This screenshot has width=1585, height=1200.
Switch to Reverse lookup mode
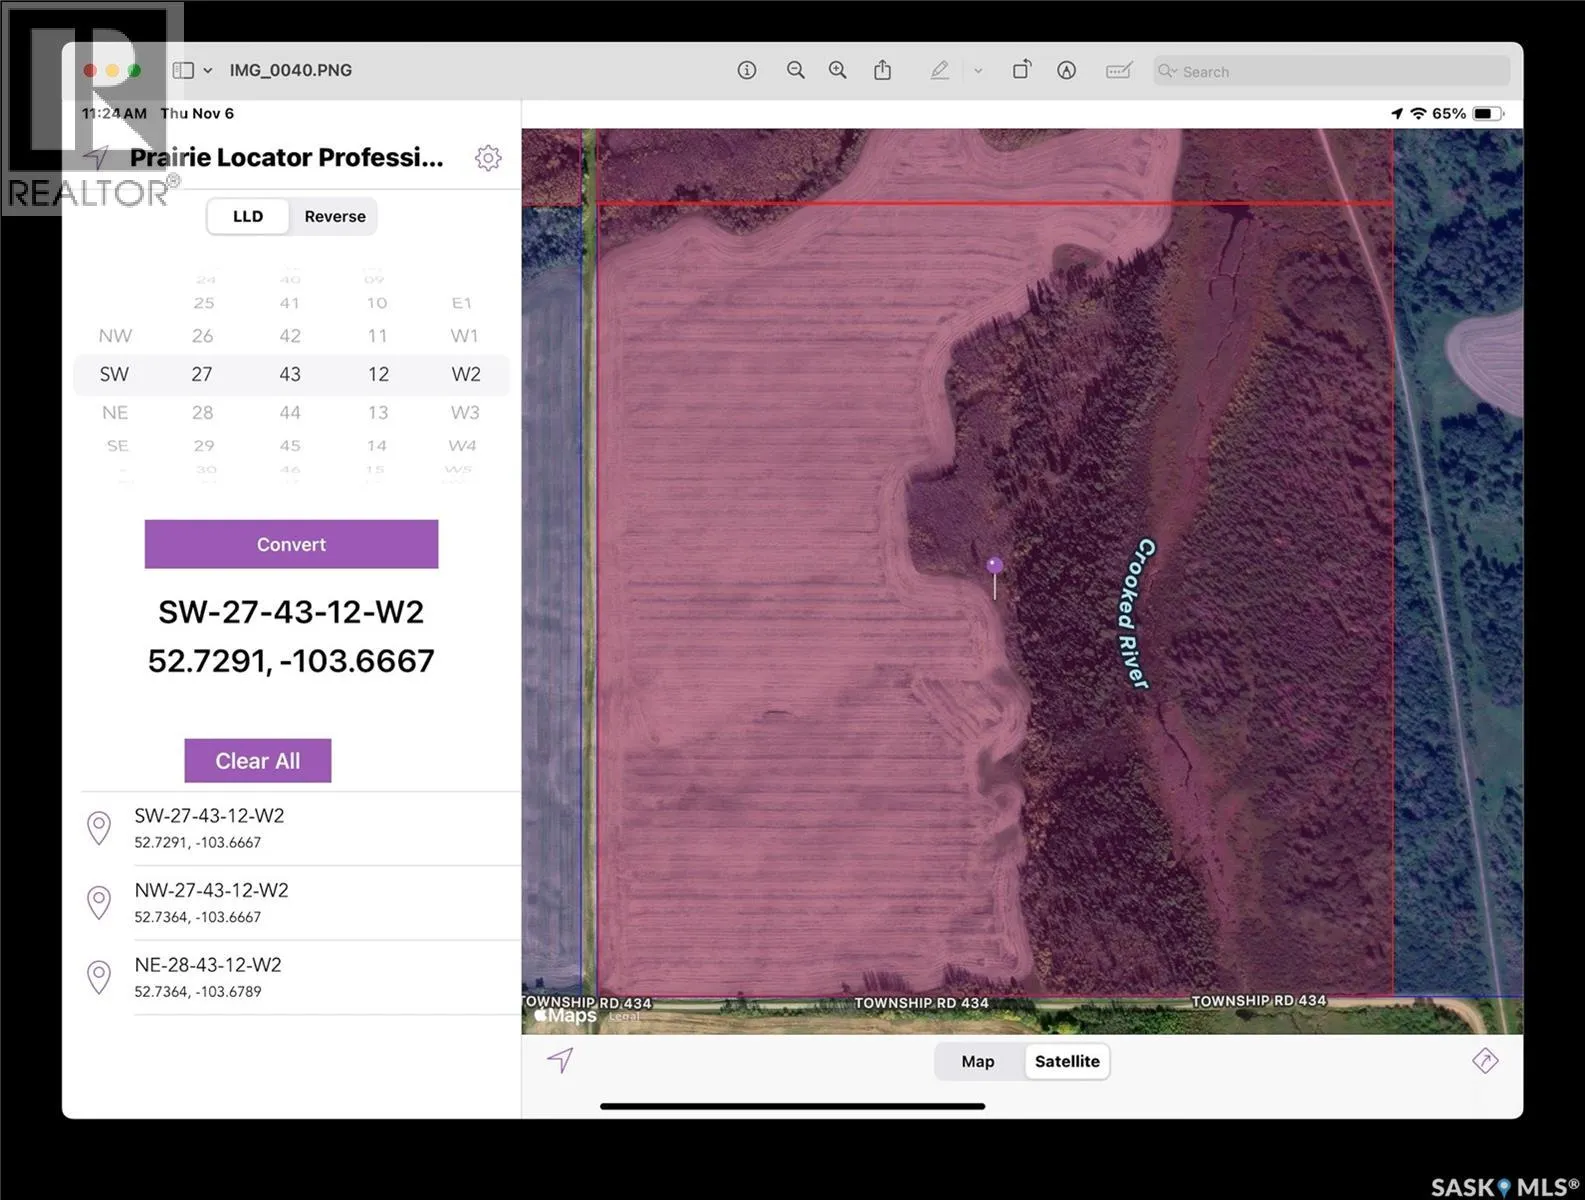(x=335, y=217)
